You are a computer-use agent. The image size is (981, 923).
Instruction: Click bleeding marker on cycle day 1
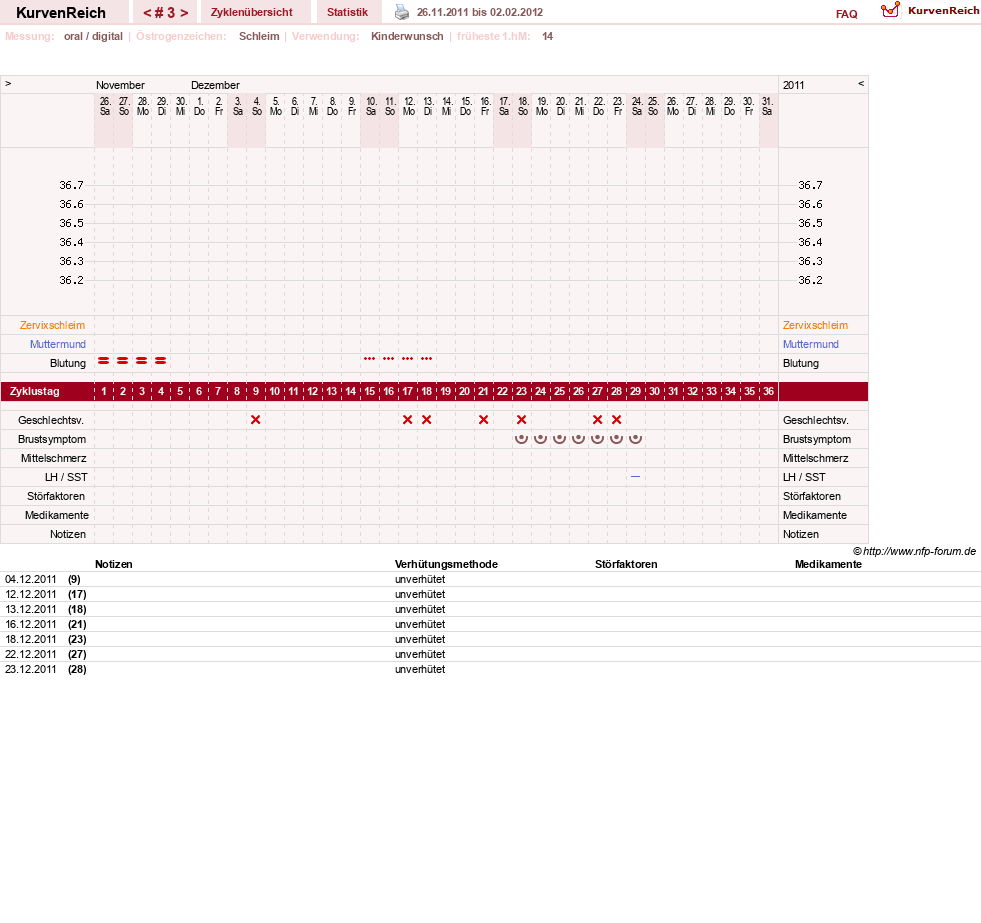(x=104, y=361)
